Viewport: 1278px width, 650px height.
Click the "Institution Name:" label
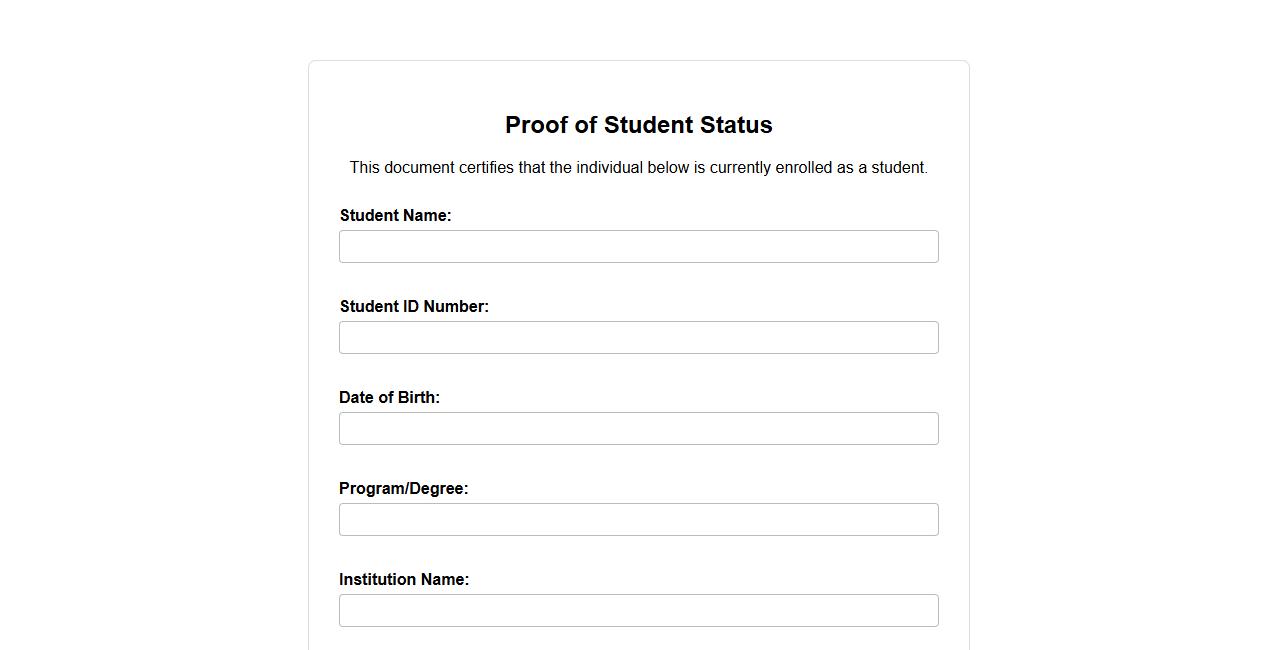pyautogui.click(x=403, y=580)
